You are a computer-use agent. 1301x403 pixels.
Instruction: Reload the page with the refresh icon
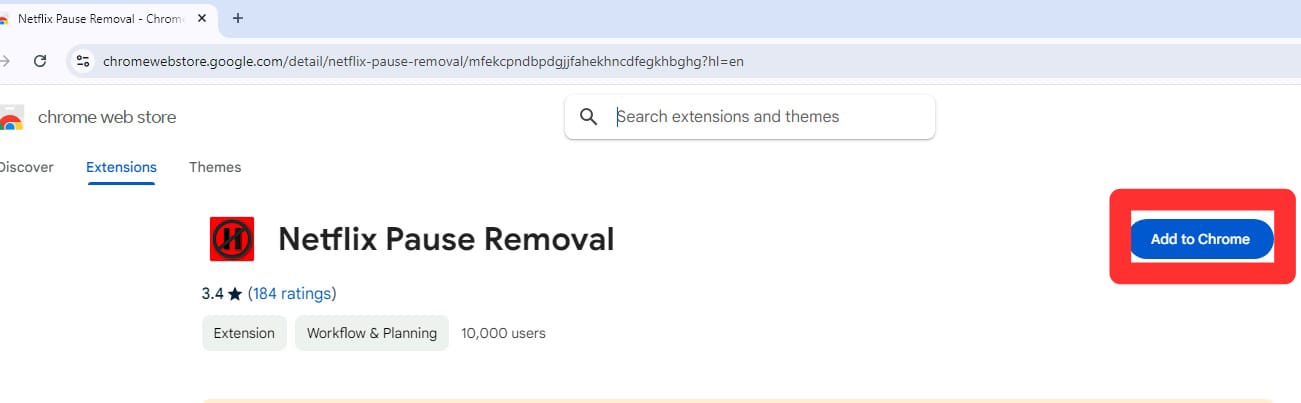tap(40, 61)
